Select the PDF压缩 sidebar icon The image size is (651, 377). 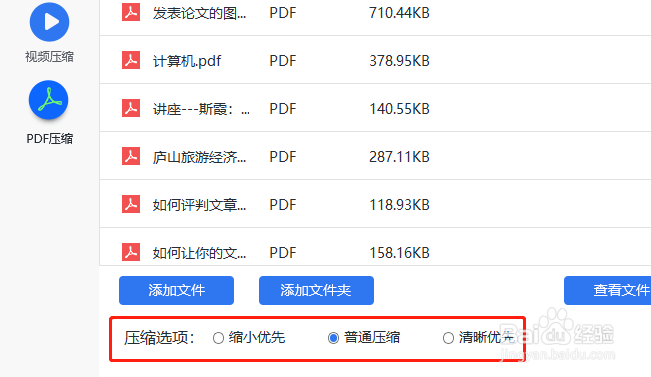tap(49, 100)
